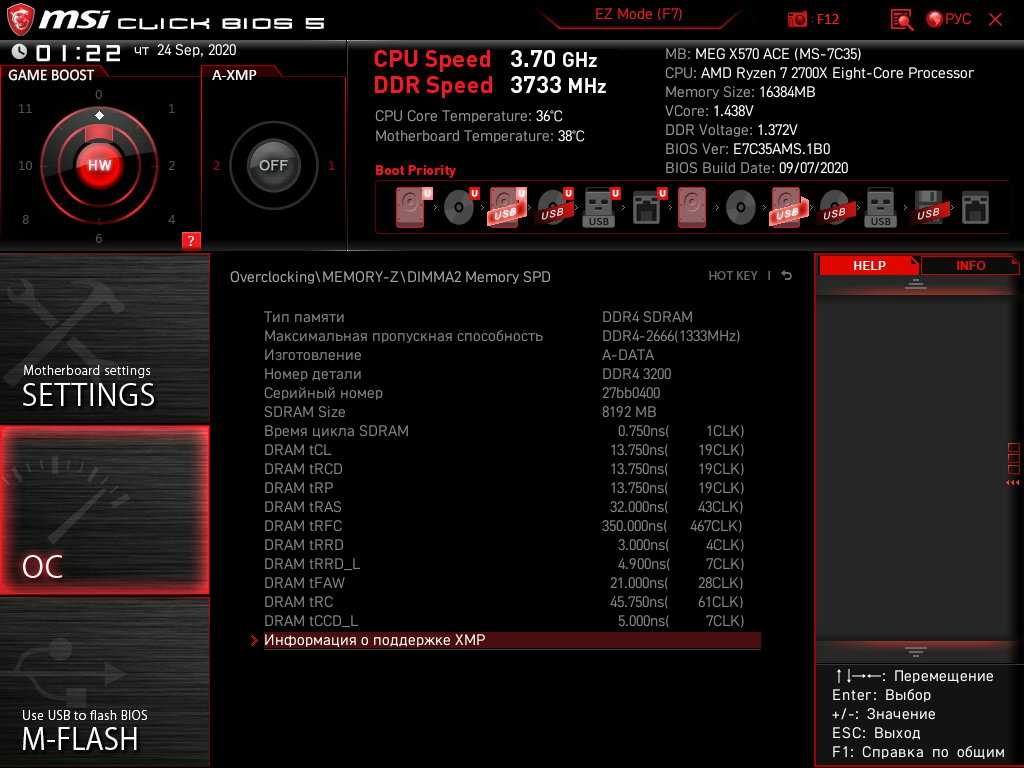Image resolution: width=1024 pixels, height=768 pixels.
Task: Switch to the HELP tab
Action: tap(868, 265)
